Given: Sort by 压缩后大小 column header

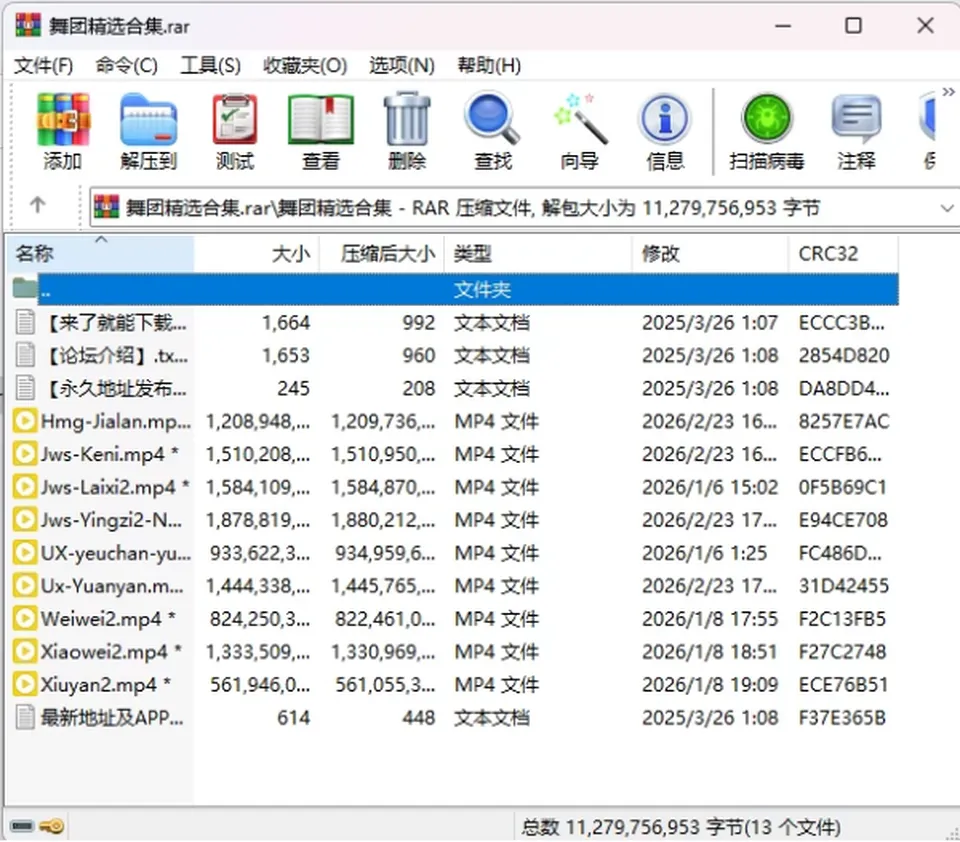Looking at the screenshot, I should [x=382, y=254].
